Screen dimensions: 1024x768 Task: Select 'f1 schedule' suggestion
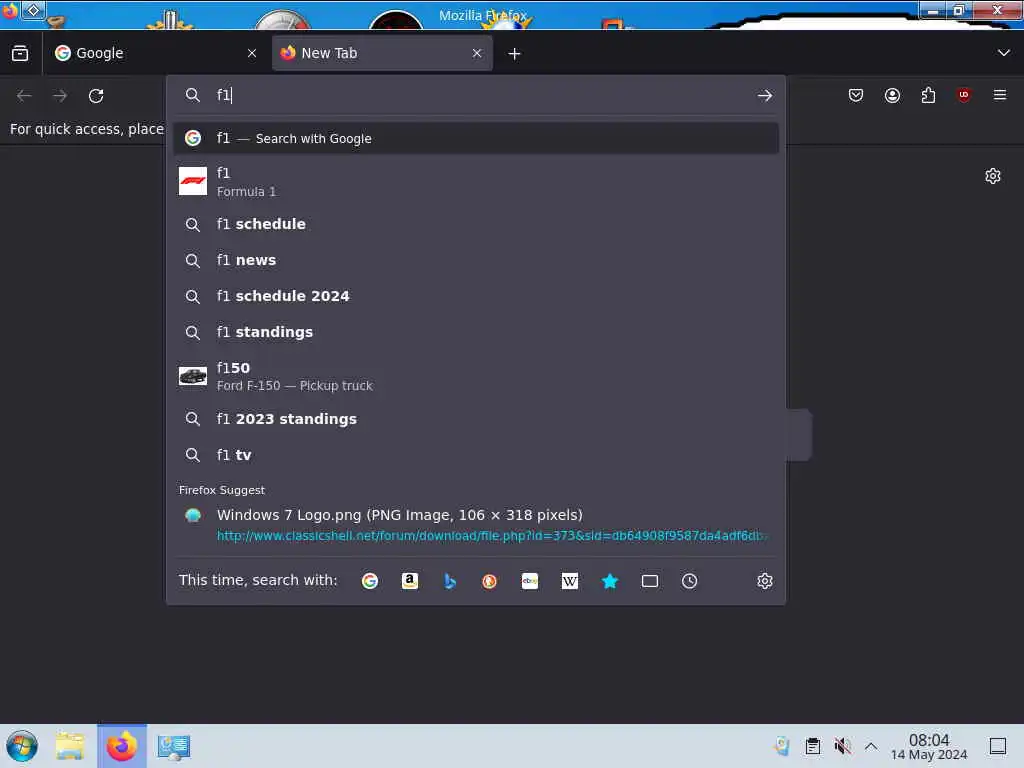click(x=476, y=224)
